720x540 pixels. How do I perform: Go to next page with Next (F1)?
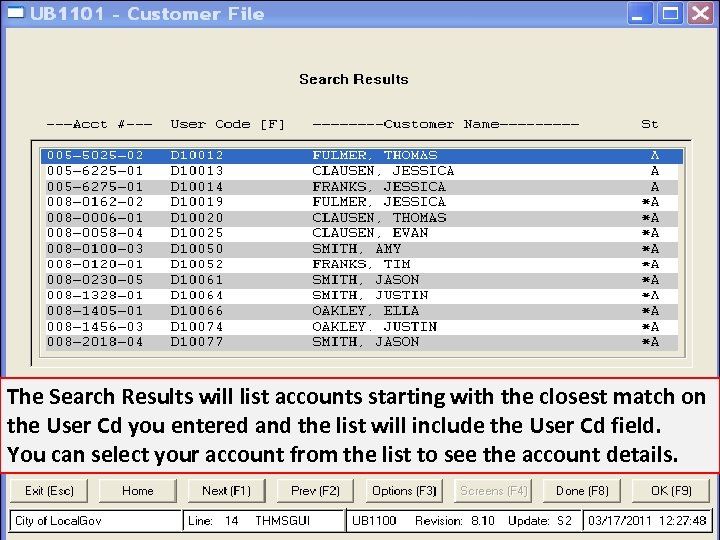226,491
